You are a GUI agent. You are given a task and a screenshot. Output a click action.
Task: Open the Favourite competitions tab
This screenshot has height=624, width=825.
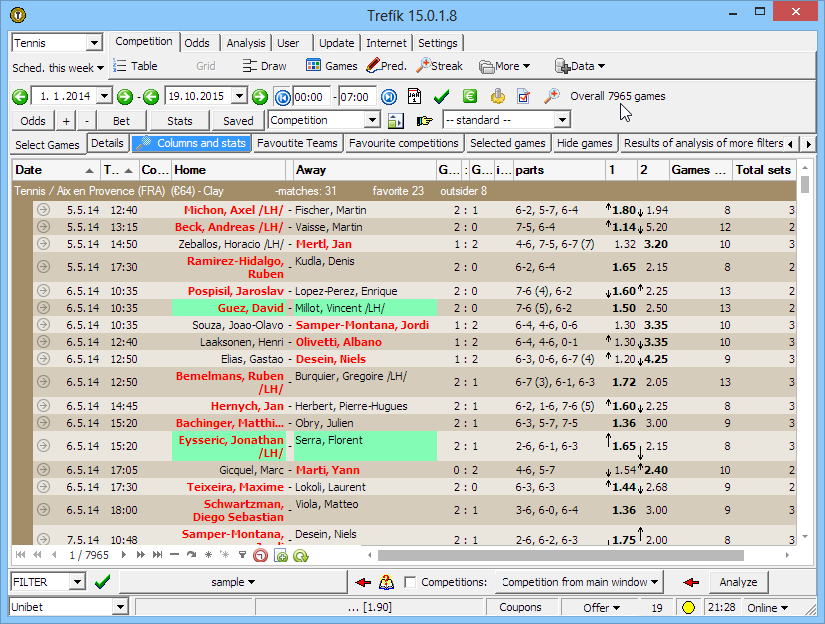(402, 143)
